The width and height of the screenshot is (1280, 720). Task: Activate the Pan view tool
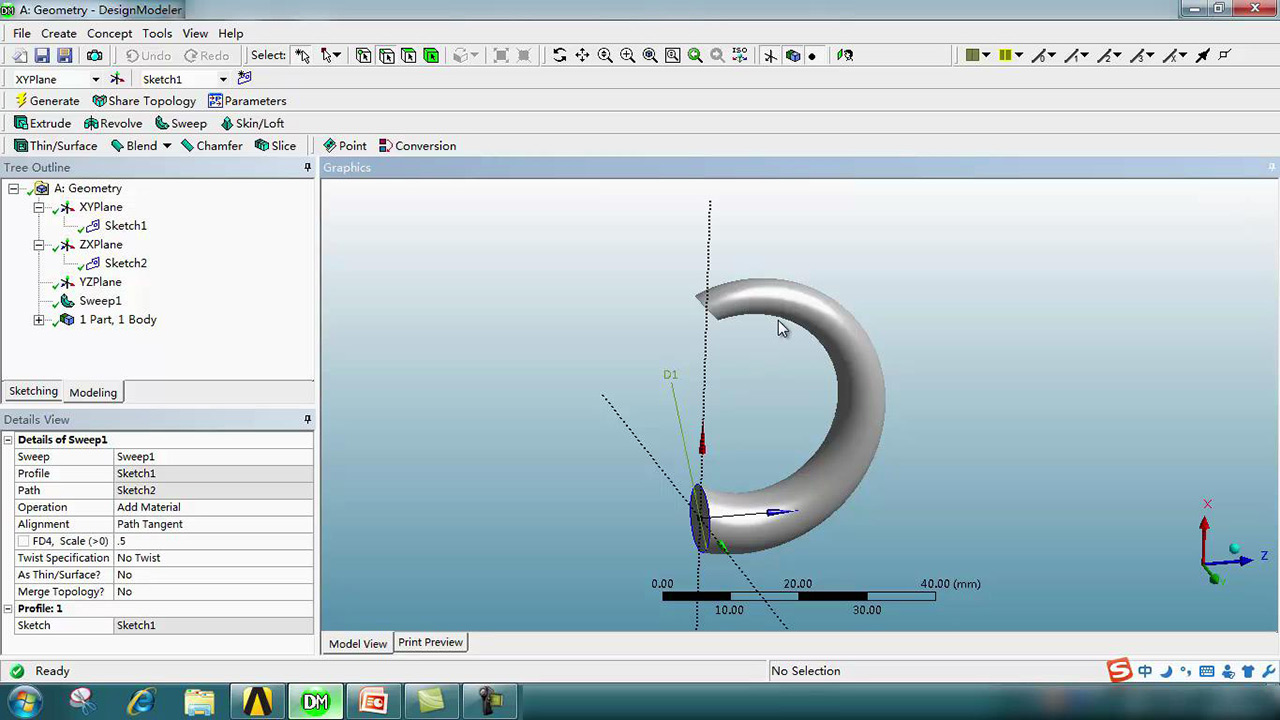tap(582, 56)
